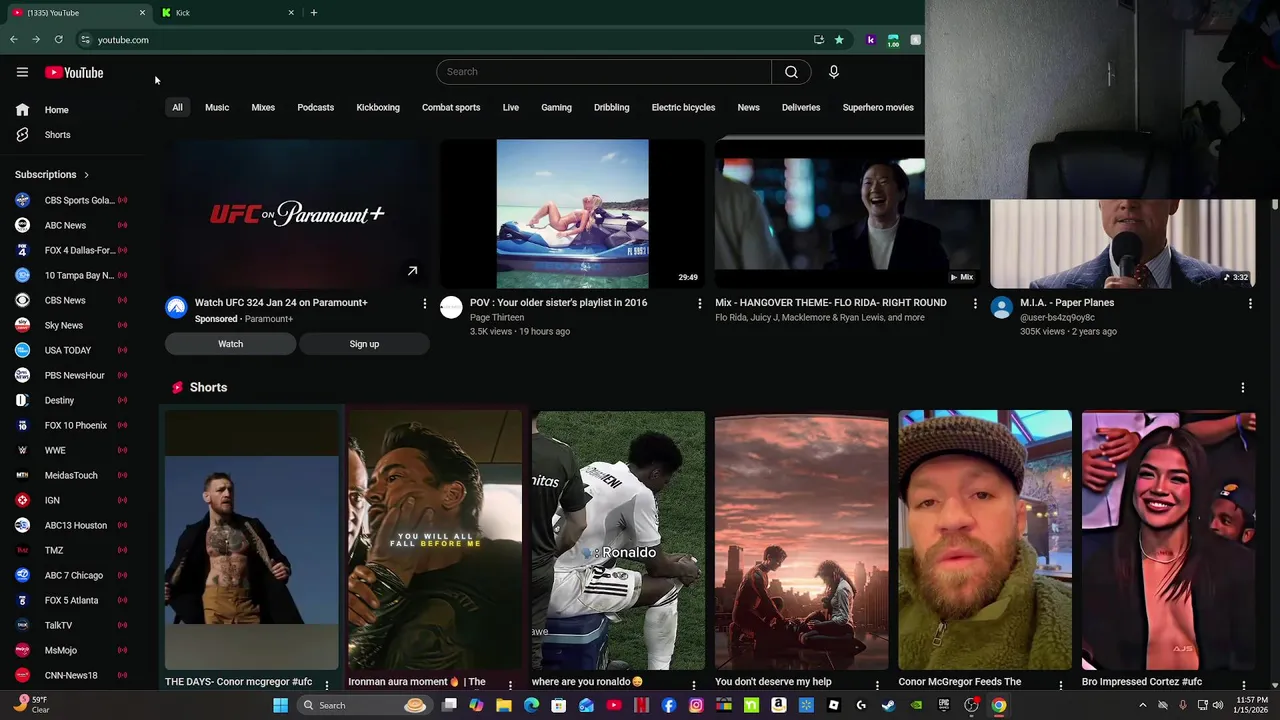
Task: Open the purple K browser extension
Action: point(870,40)
